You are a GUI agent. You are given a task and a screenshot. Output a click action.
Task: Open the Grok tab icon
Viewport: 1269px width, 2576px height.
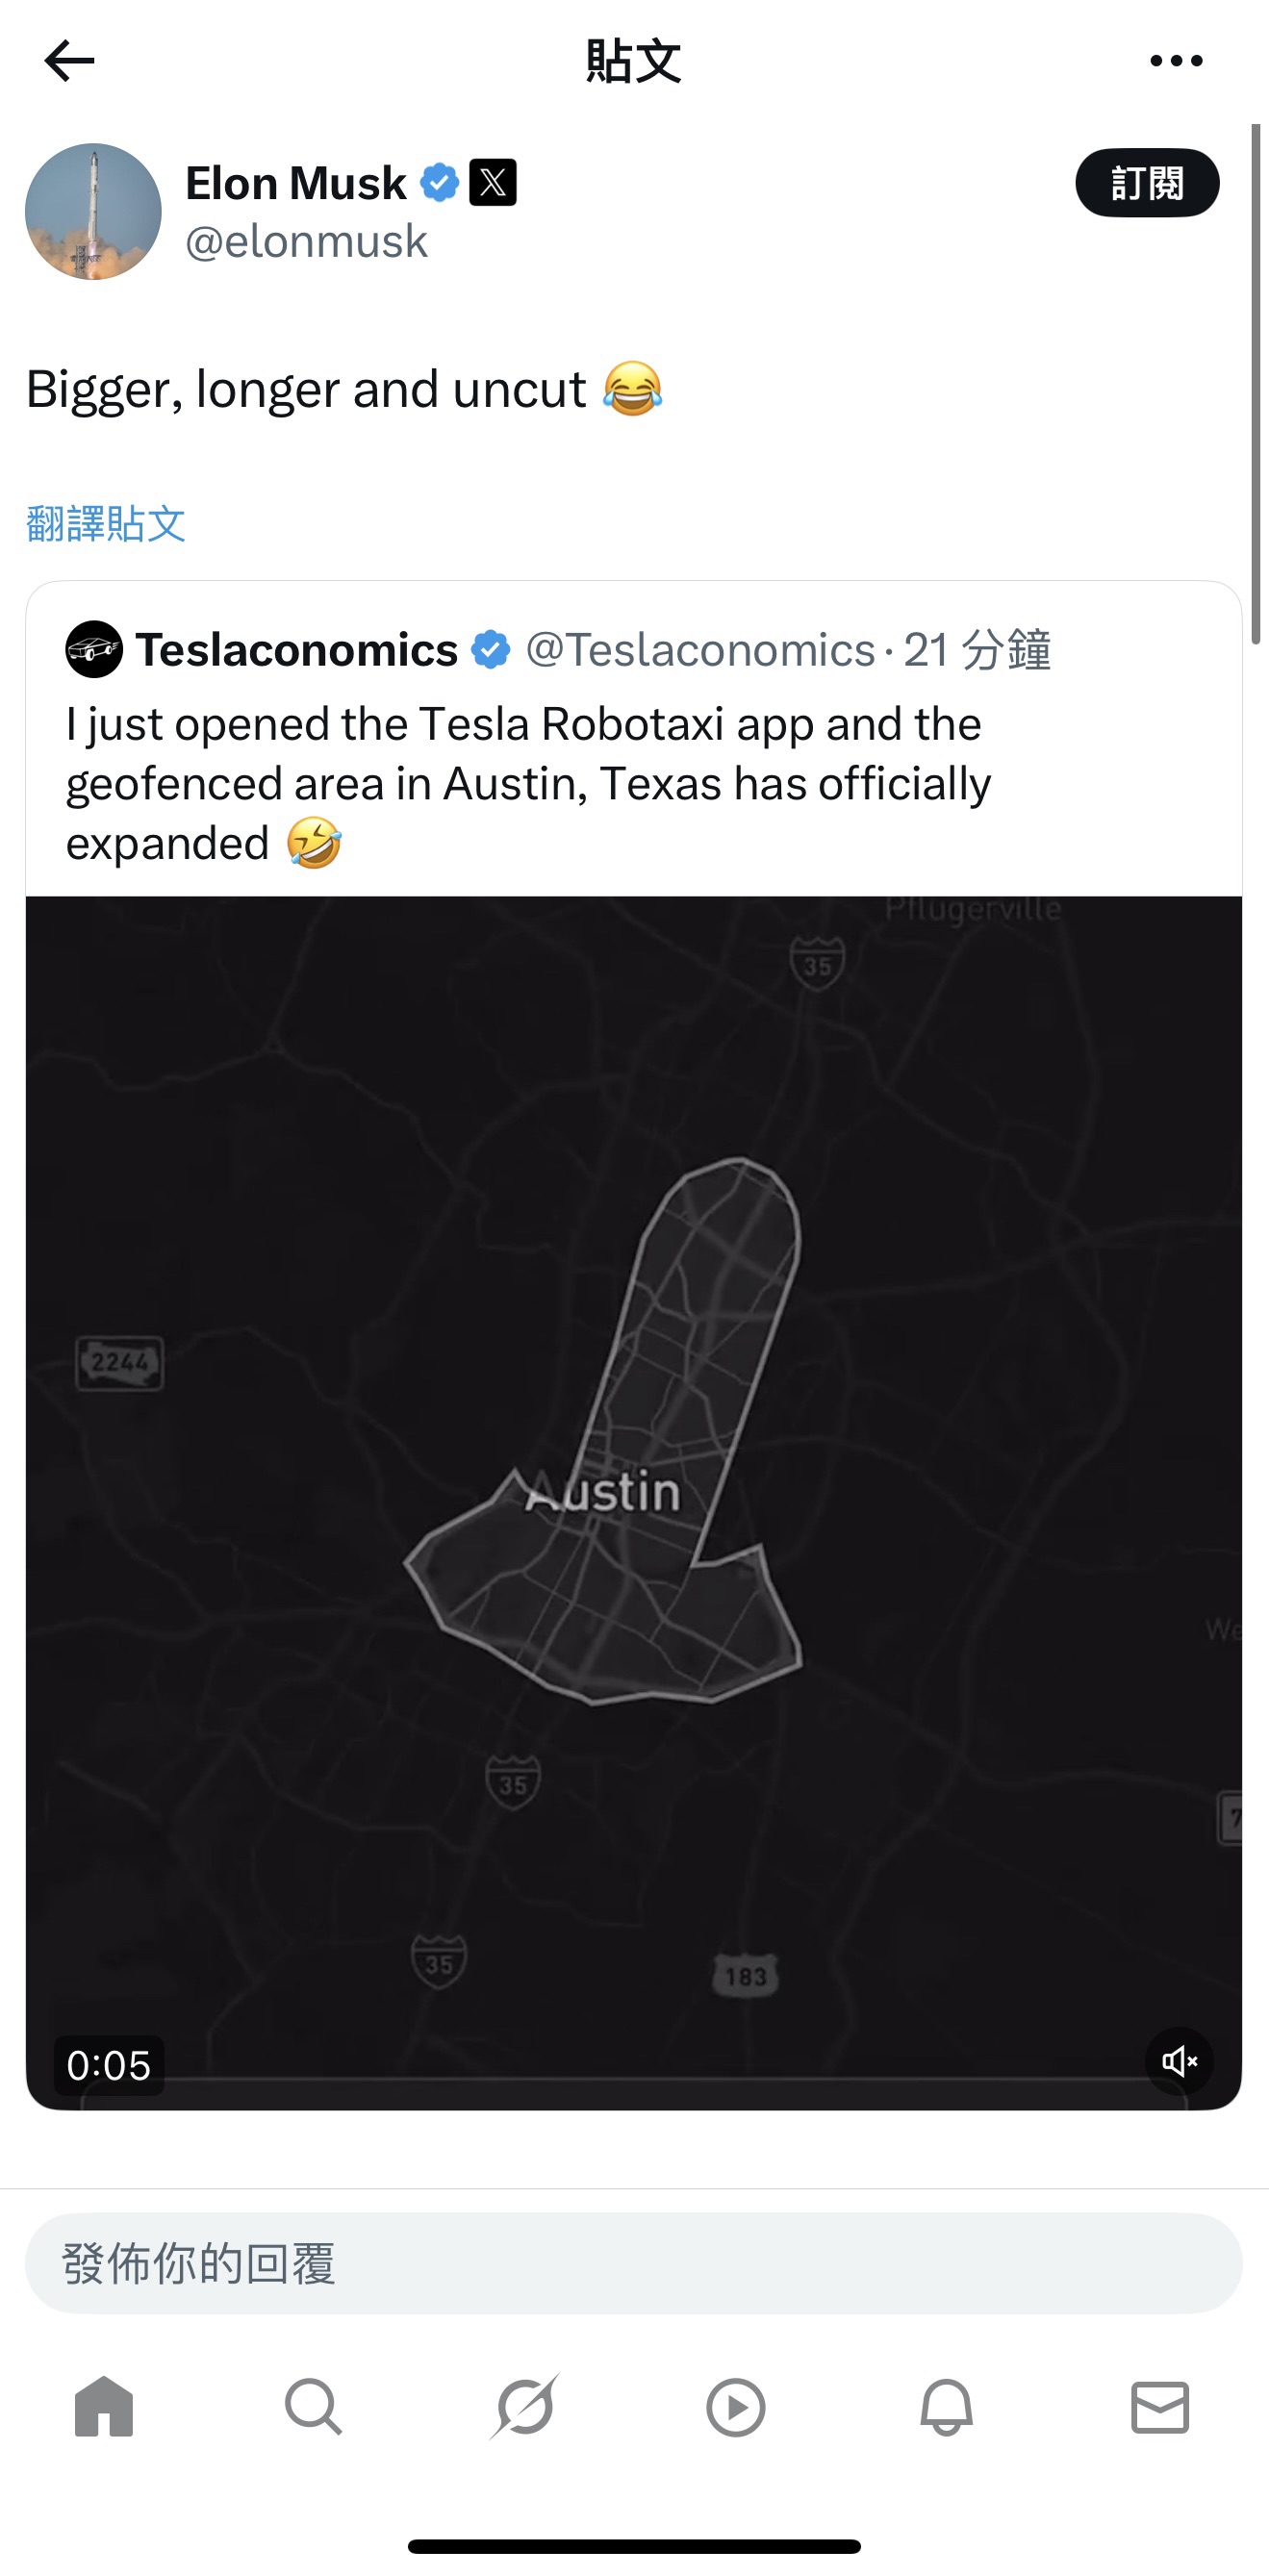tap(524, 2406)
